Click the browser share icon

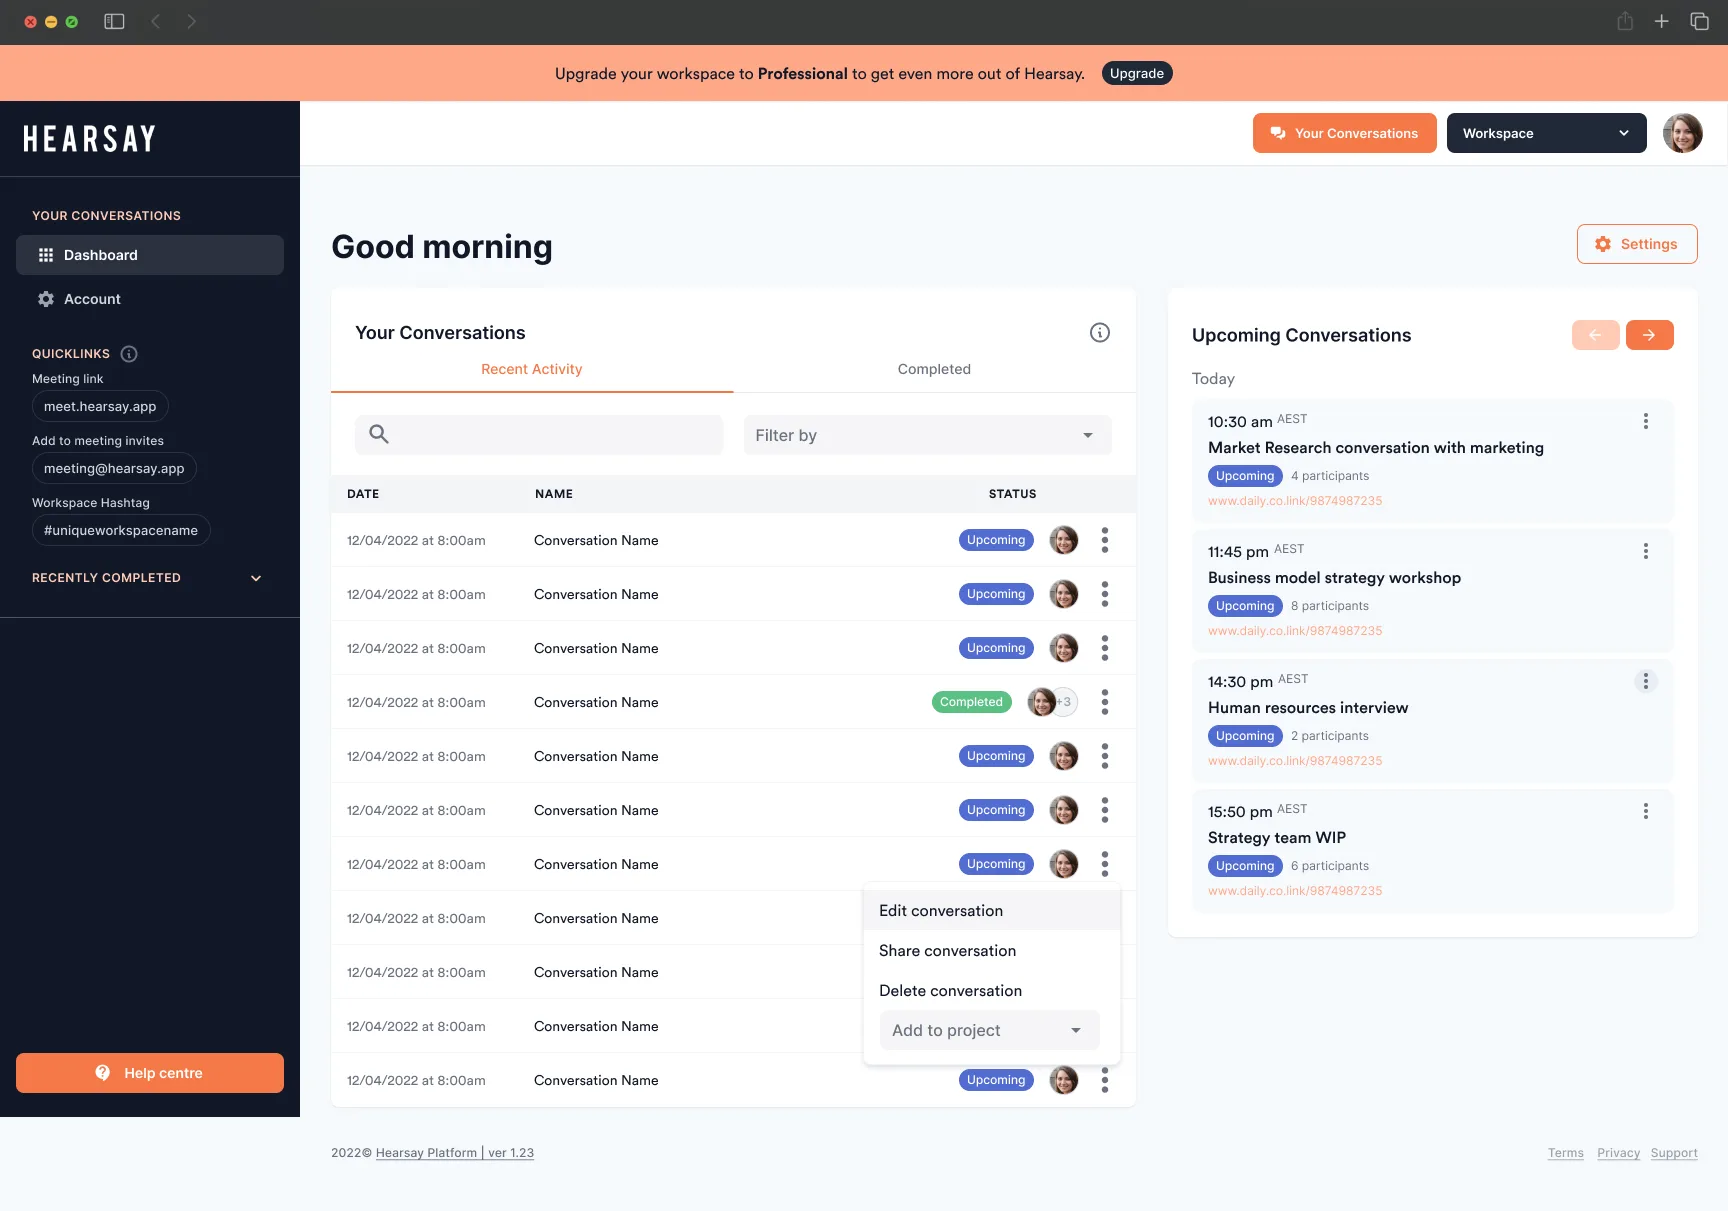1625,21
